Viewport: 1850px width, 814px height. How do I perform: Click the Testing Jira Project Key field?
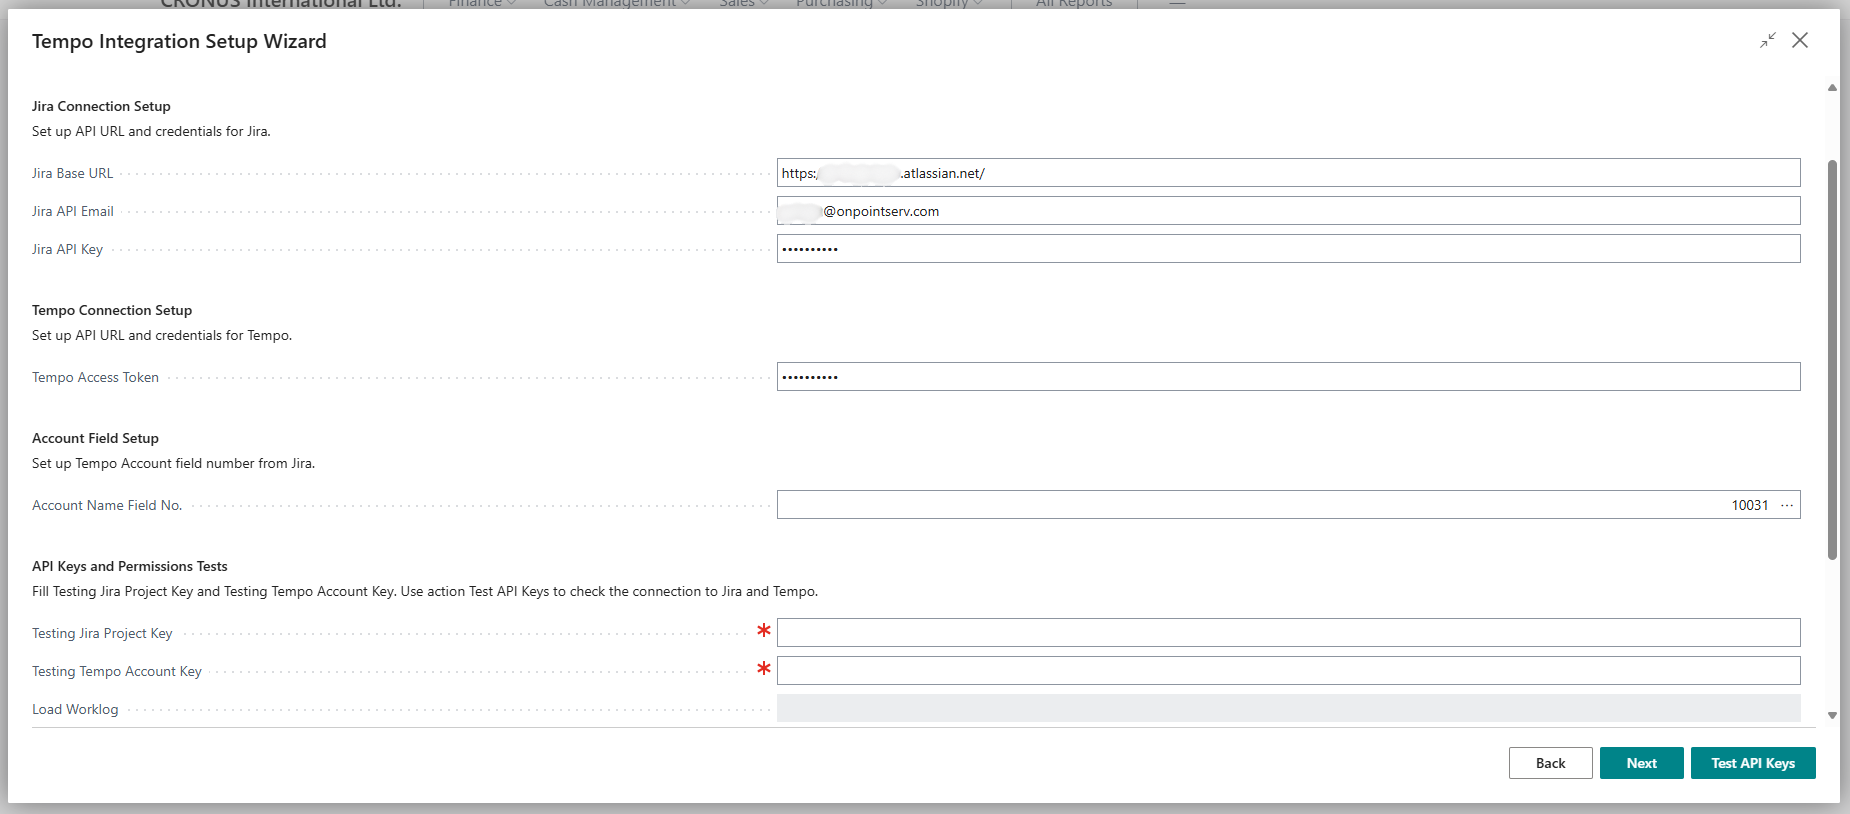[x=1288, y=633]
